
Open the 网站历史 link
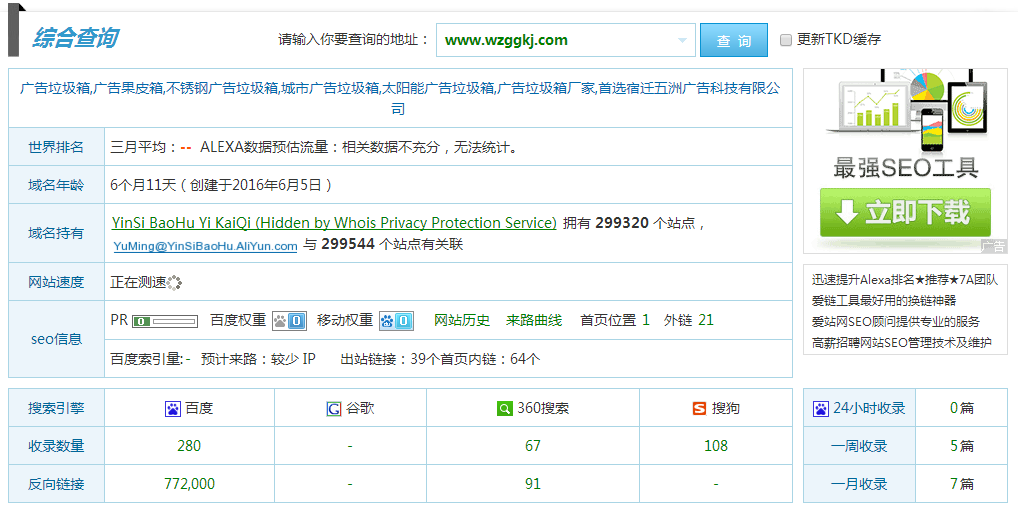click(x=462, y=321)
